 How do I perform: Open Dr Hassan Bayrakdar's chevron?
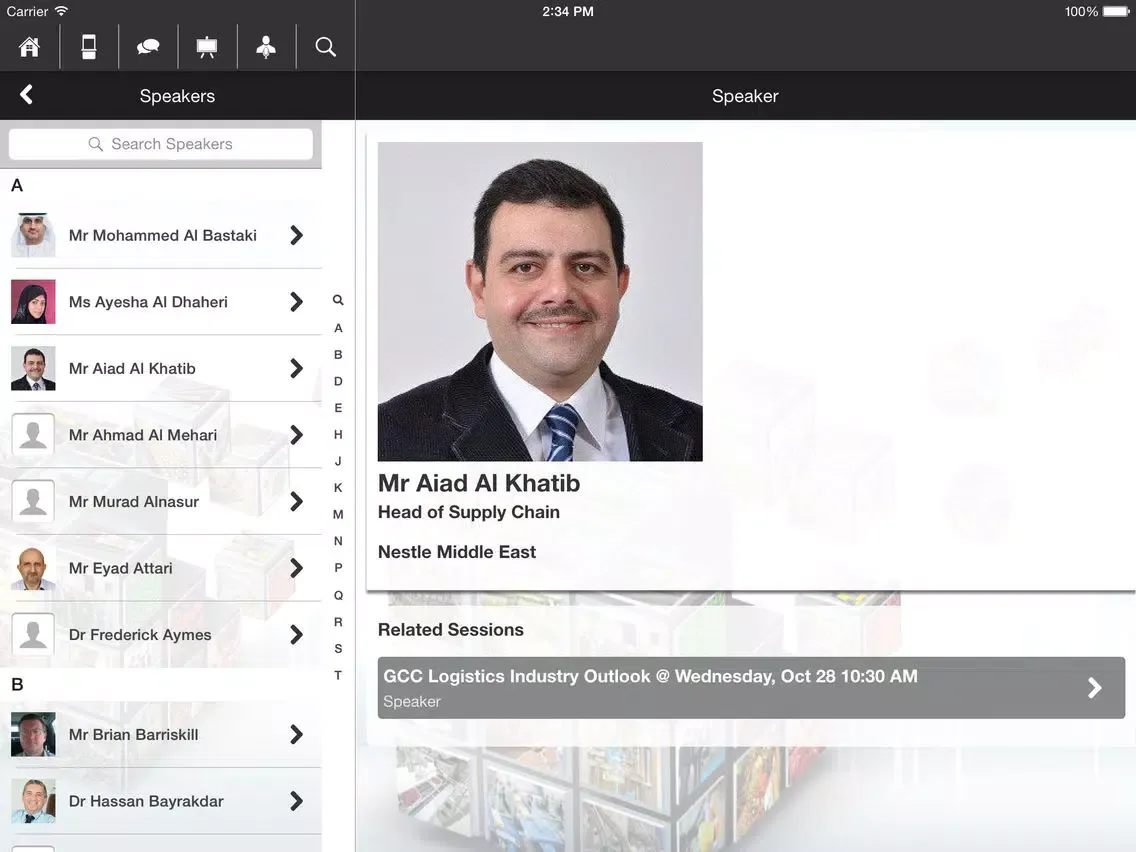tap(296, 801)
